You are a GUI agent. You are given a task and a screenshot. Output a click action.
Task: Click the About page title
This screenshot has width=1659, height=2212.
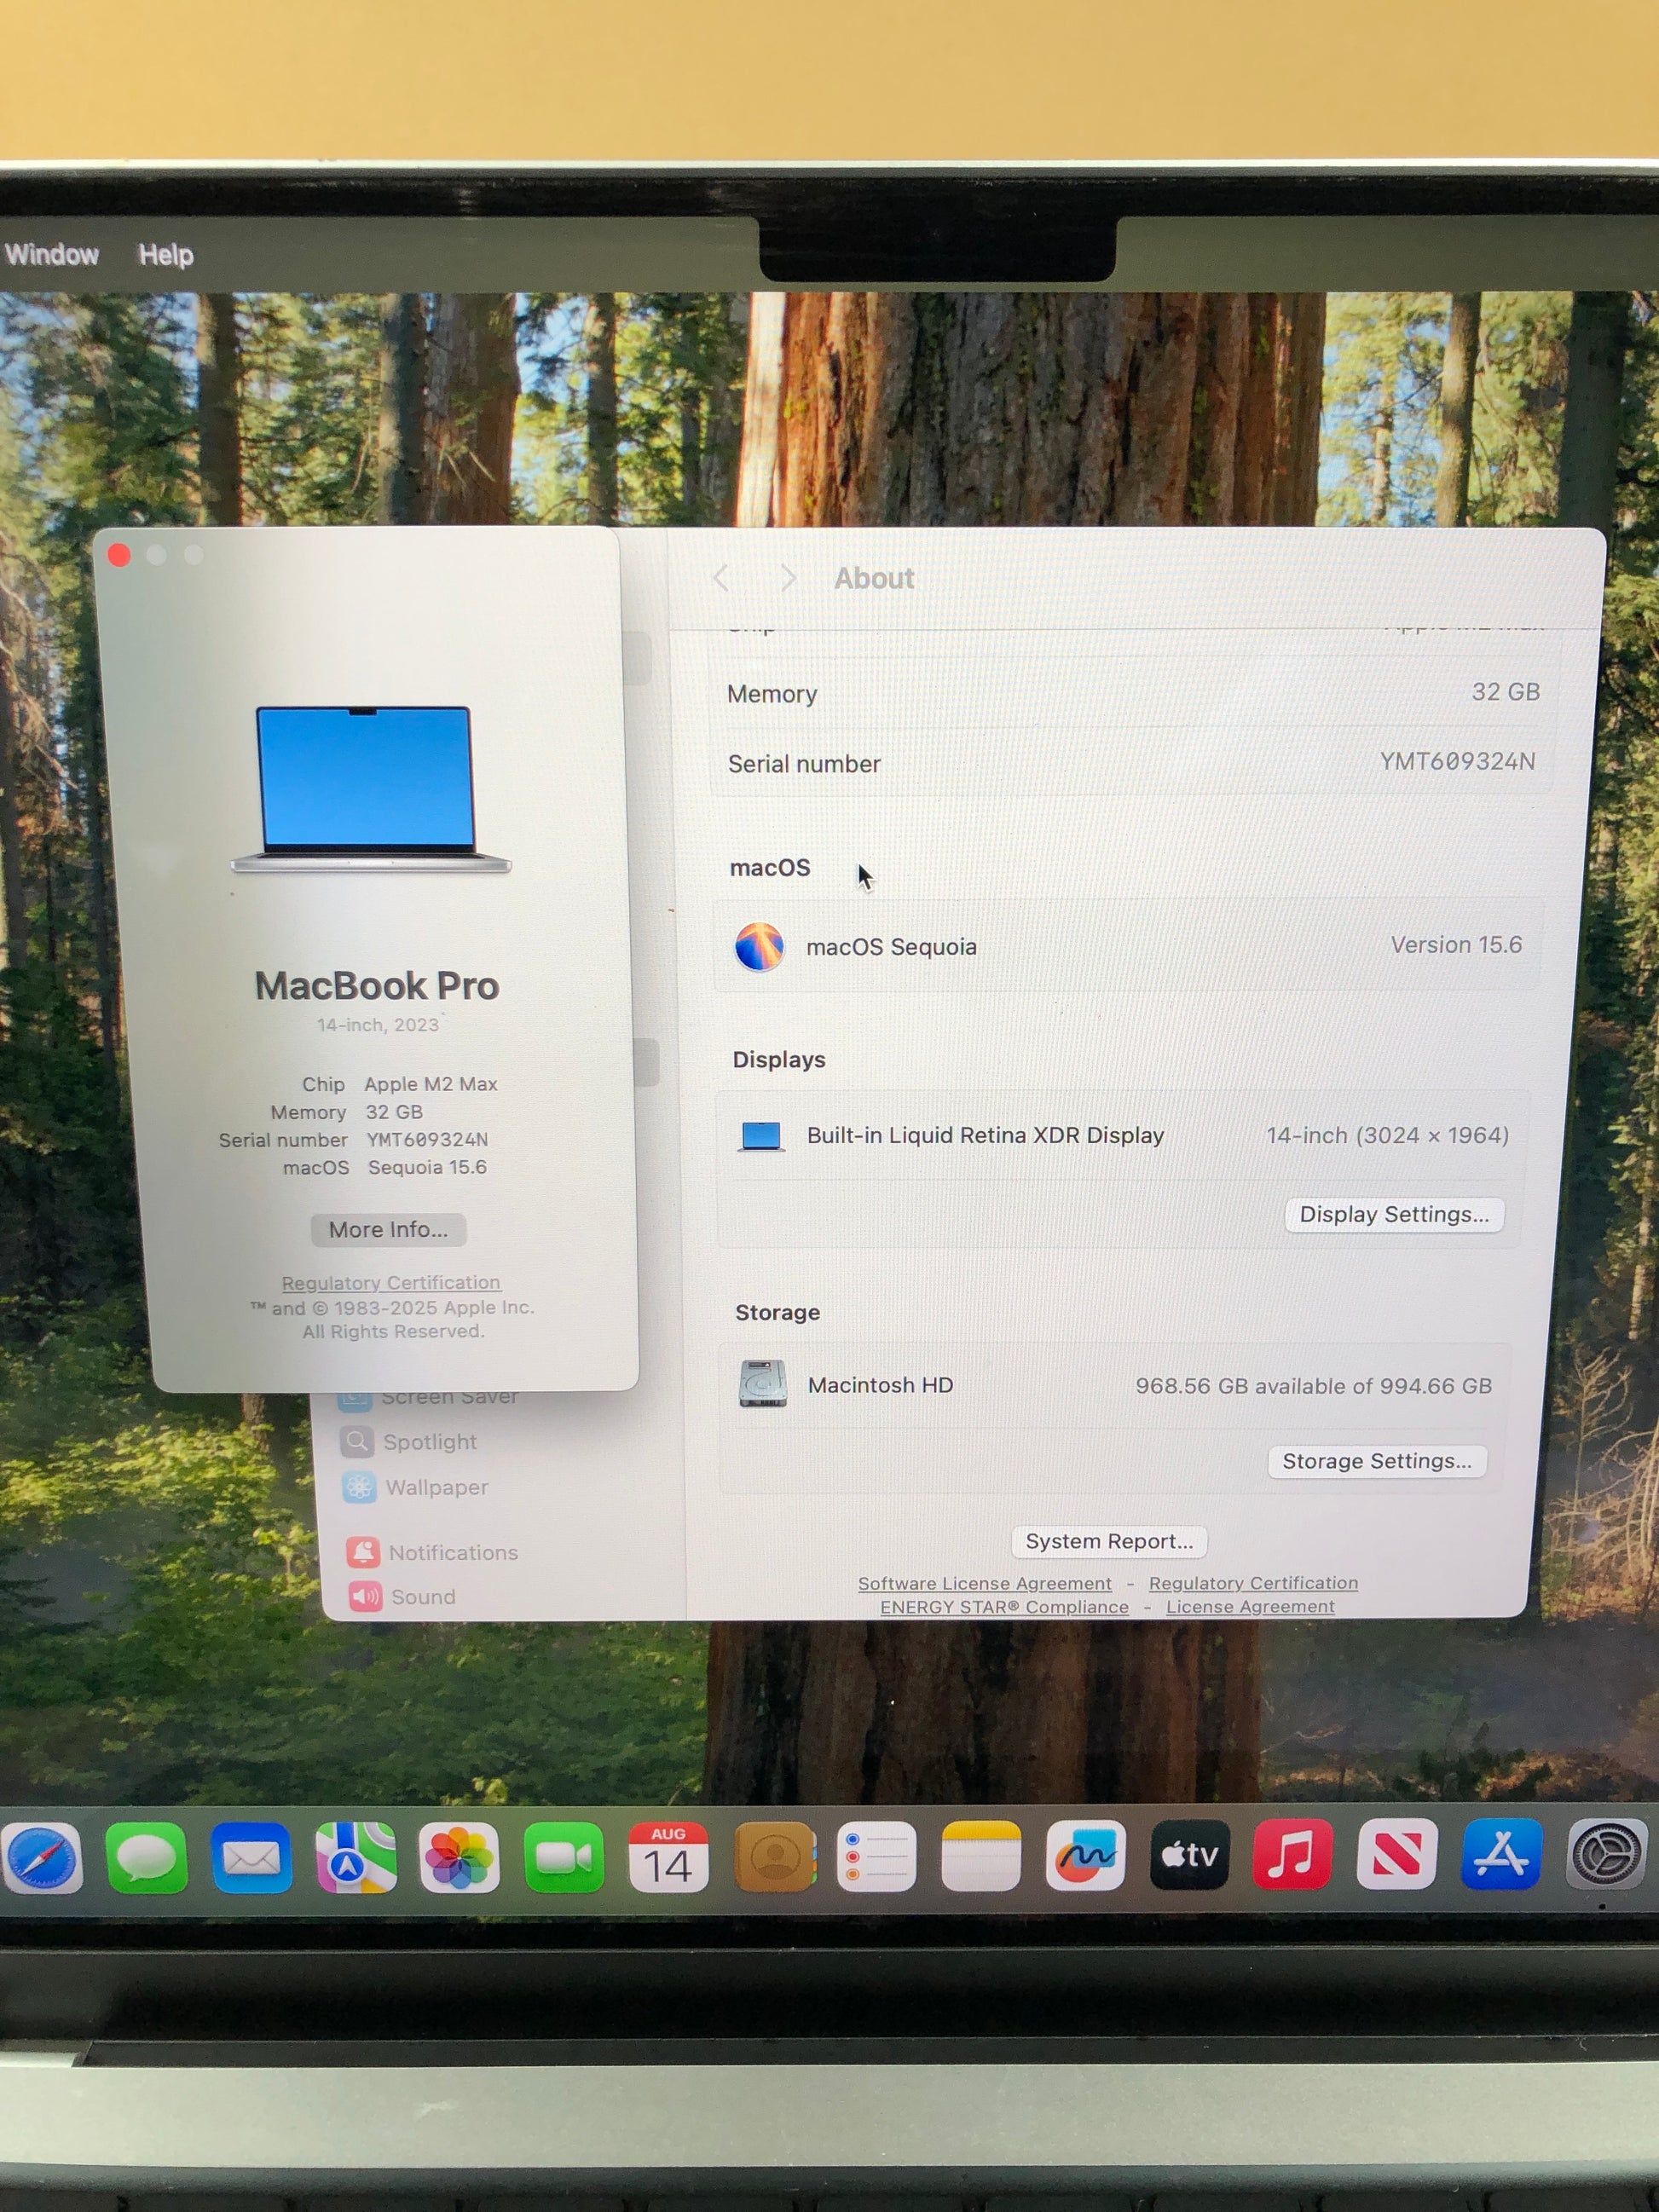874,578
